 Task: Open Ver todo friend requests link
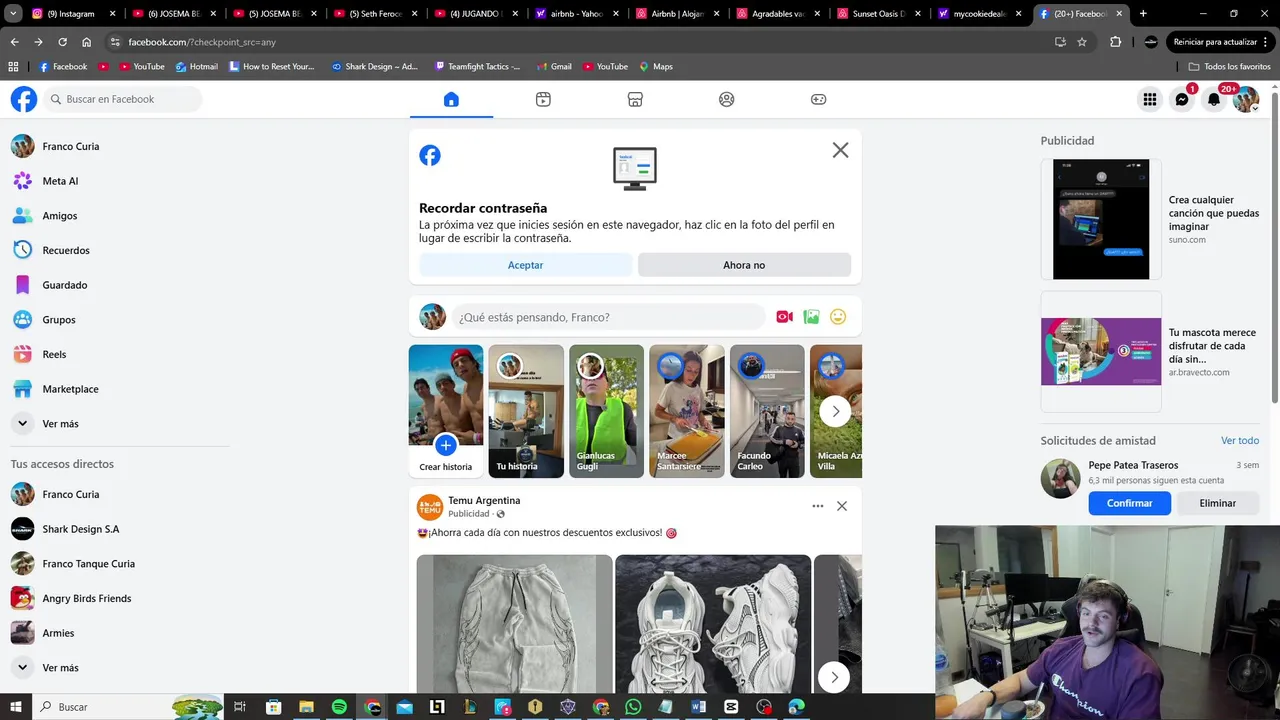1240,440
